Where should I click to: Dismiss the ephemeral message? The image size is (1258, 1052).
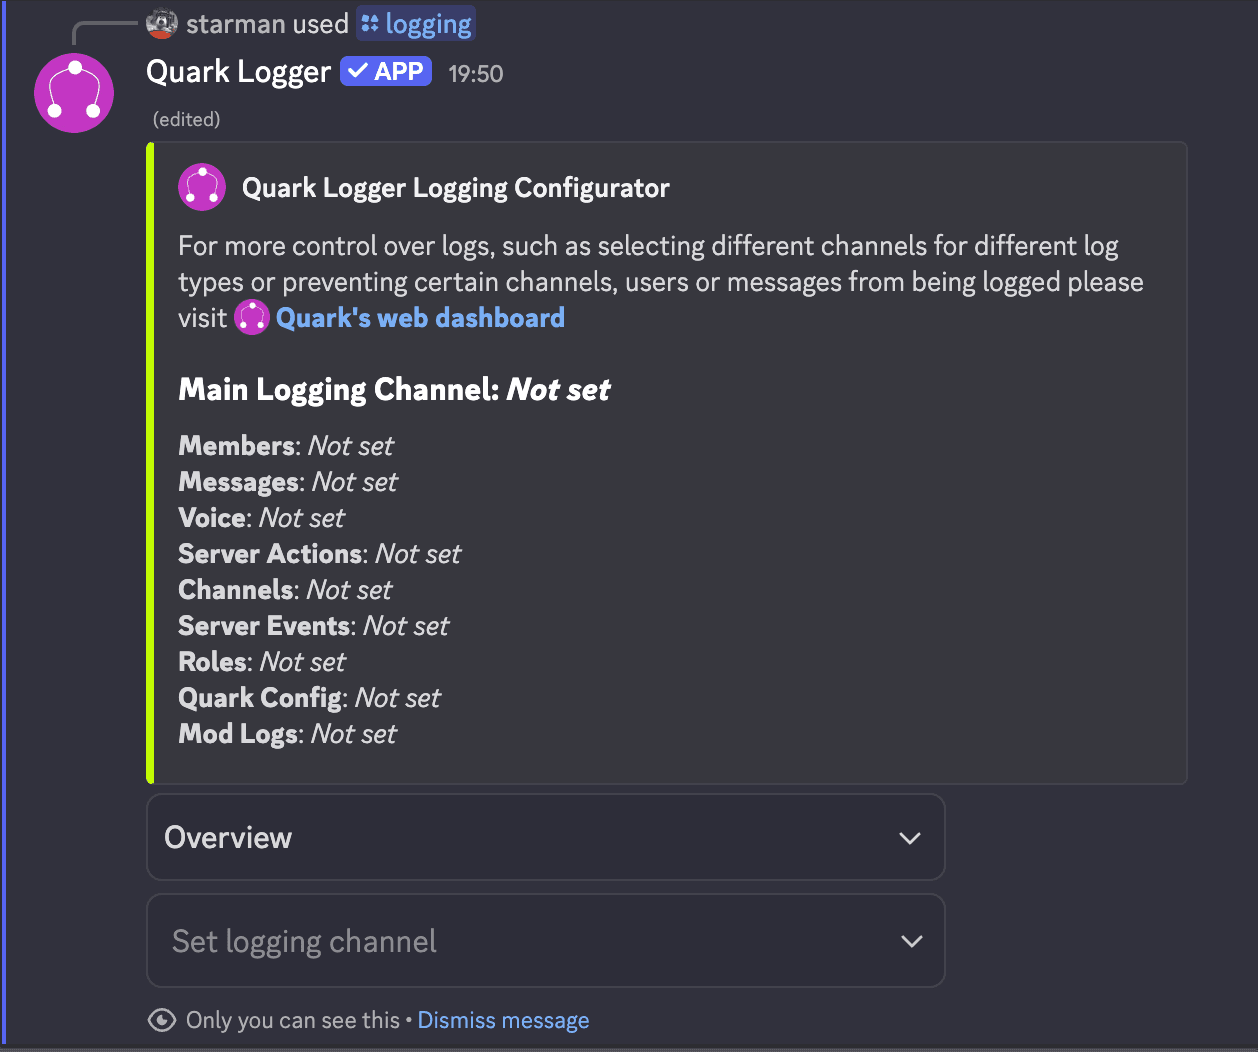503,1019
